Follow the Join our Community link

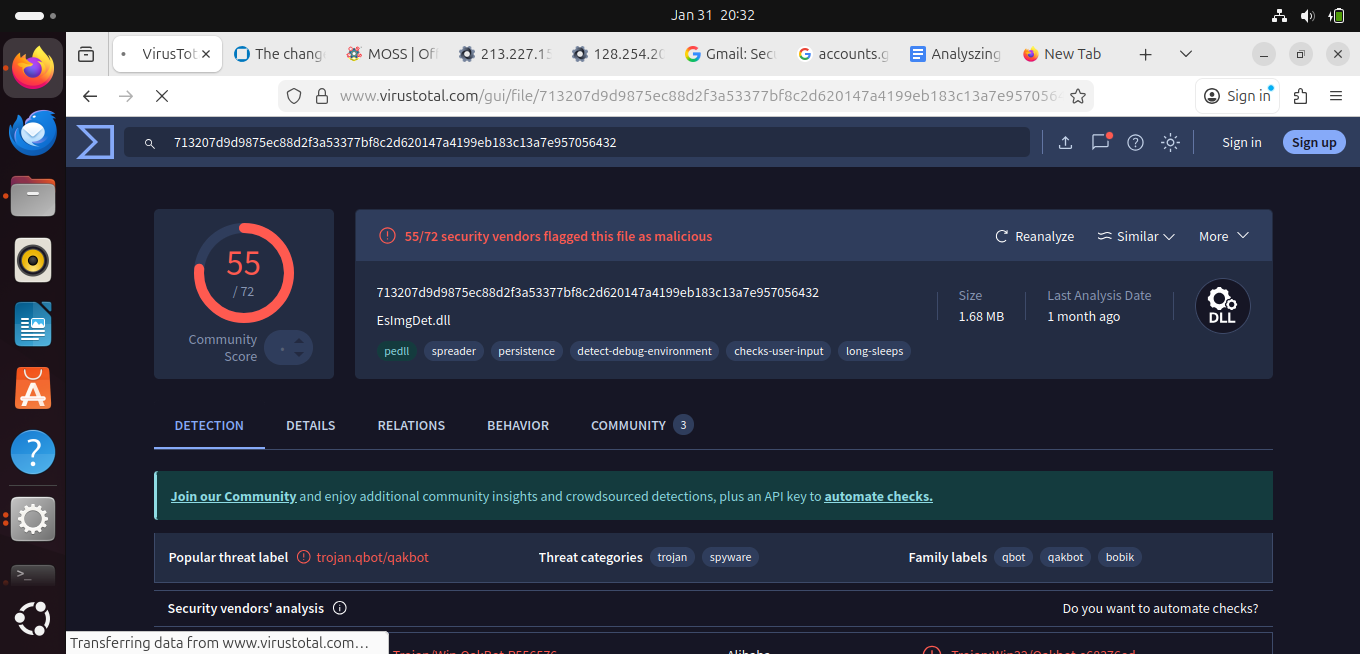point(233,496)
